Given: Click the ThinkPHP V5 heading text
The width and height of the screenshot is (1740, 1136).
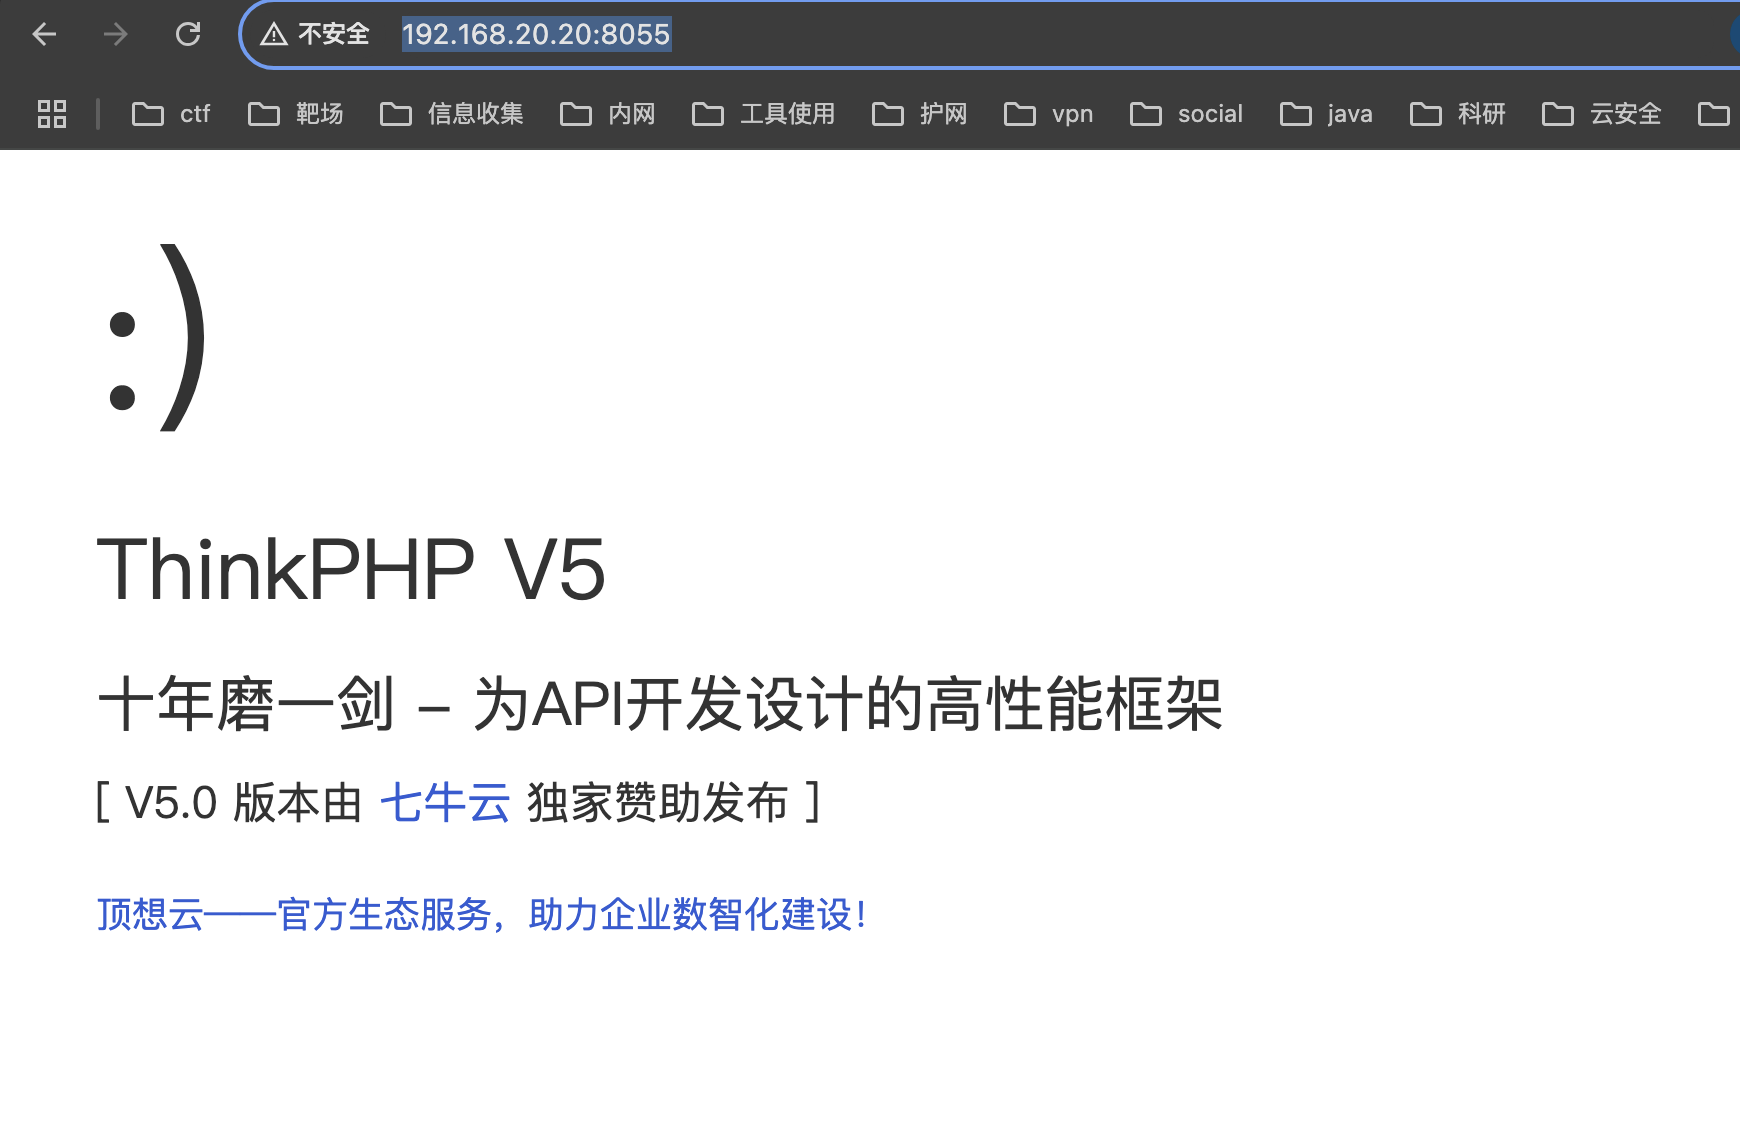Looking at the screenshot, I should (351, 570).
